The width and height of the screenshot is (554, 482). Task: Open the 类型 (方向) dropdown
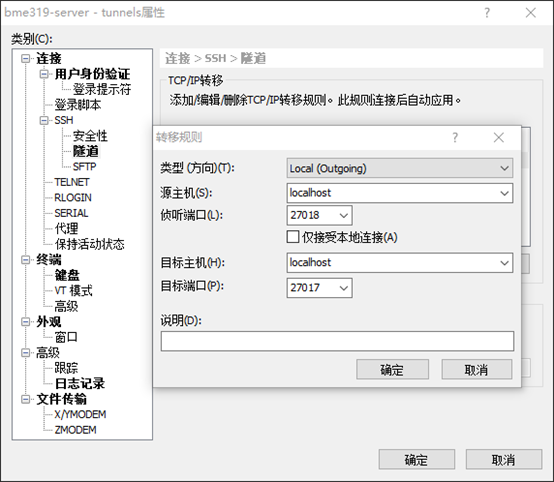click(x=400, y=168)
